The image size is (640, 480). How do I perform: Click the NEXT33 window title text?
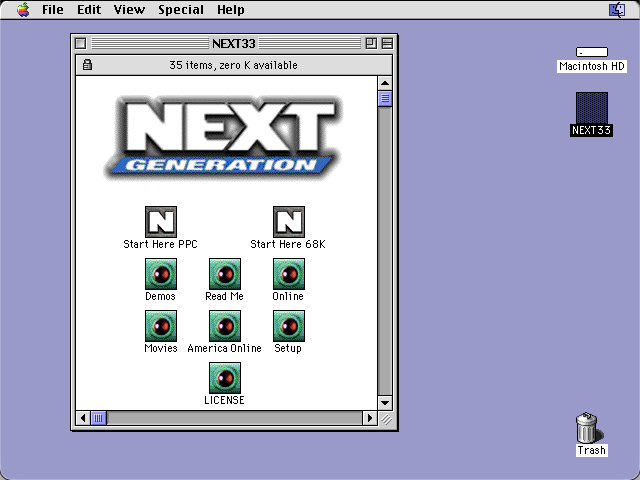tap(233, 44)
